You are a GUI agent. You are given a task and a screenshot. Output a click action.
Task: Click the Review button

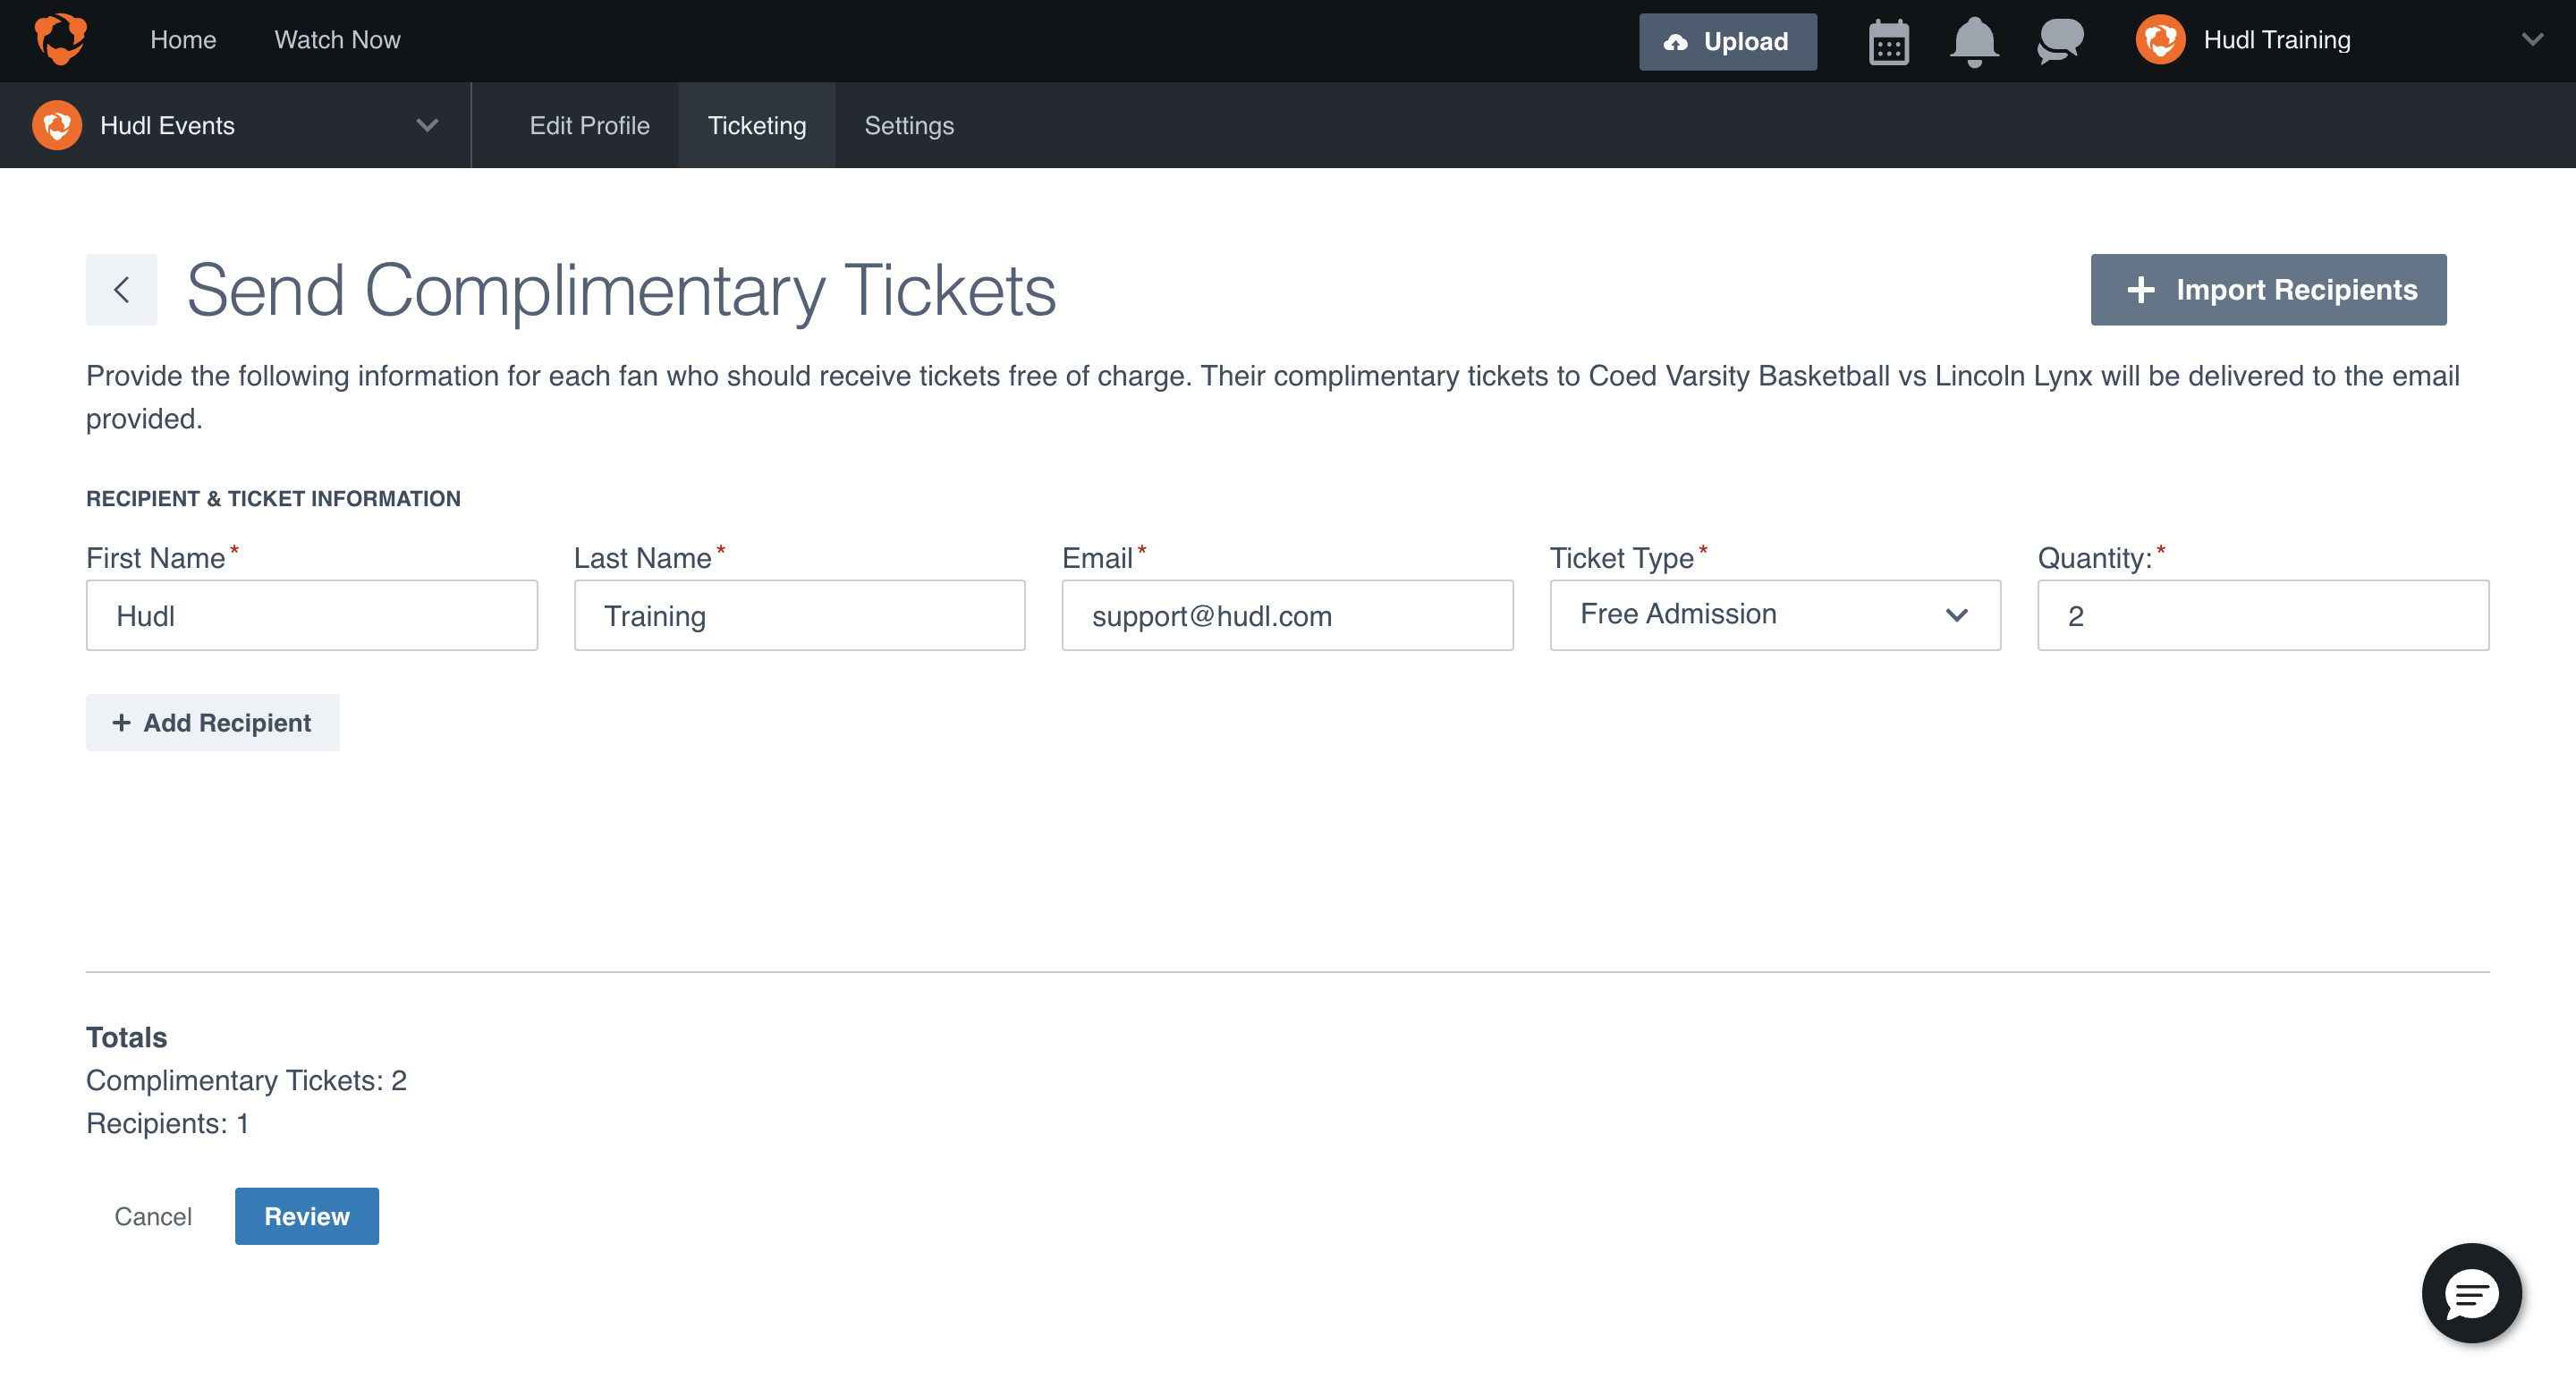click(x=307, y=1216)
